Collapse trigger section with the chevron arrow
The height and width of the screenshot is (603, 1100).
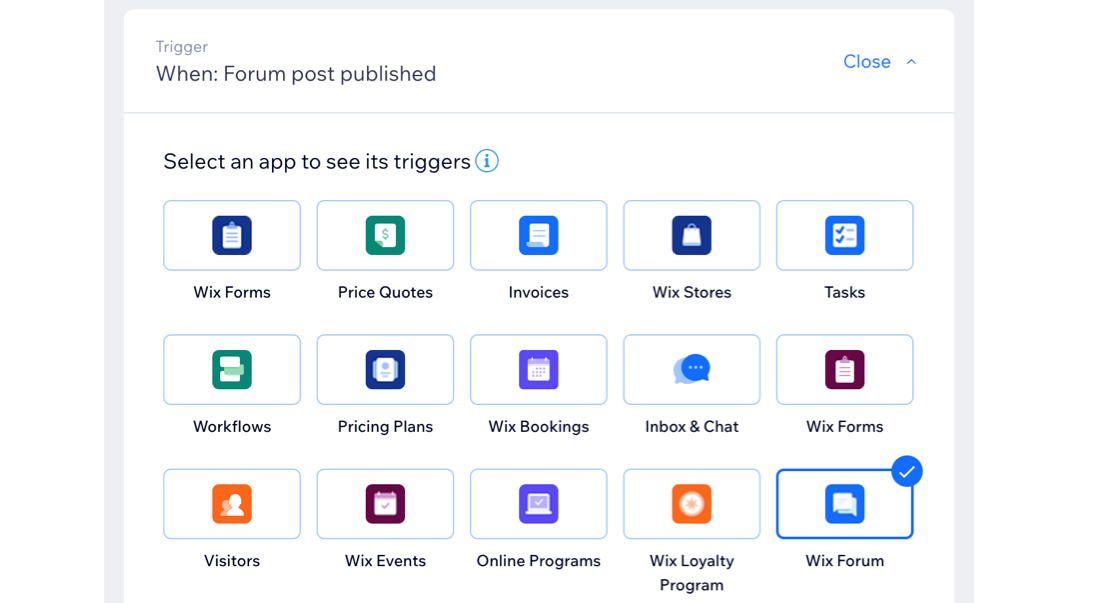[911, 62]
